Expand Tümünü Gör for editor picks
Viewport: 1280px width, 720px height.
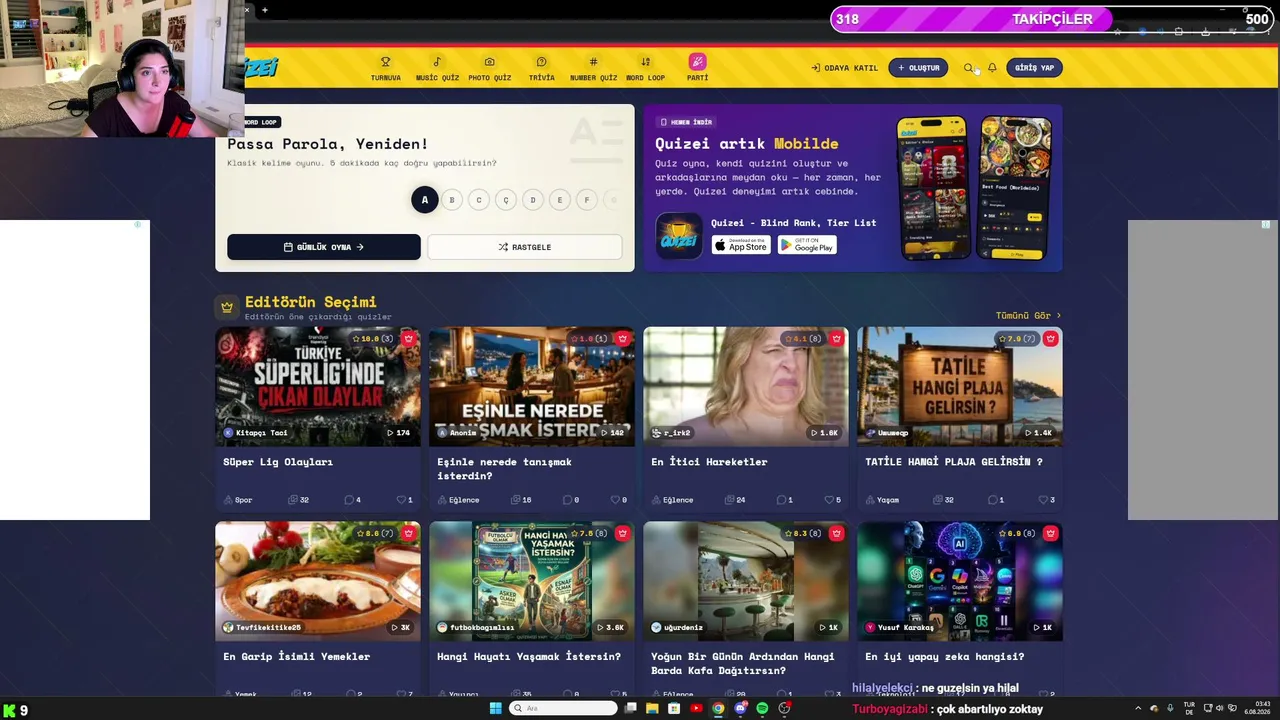pos(1028,316)
